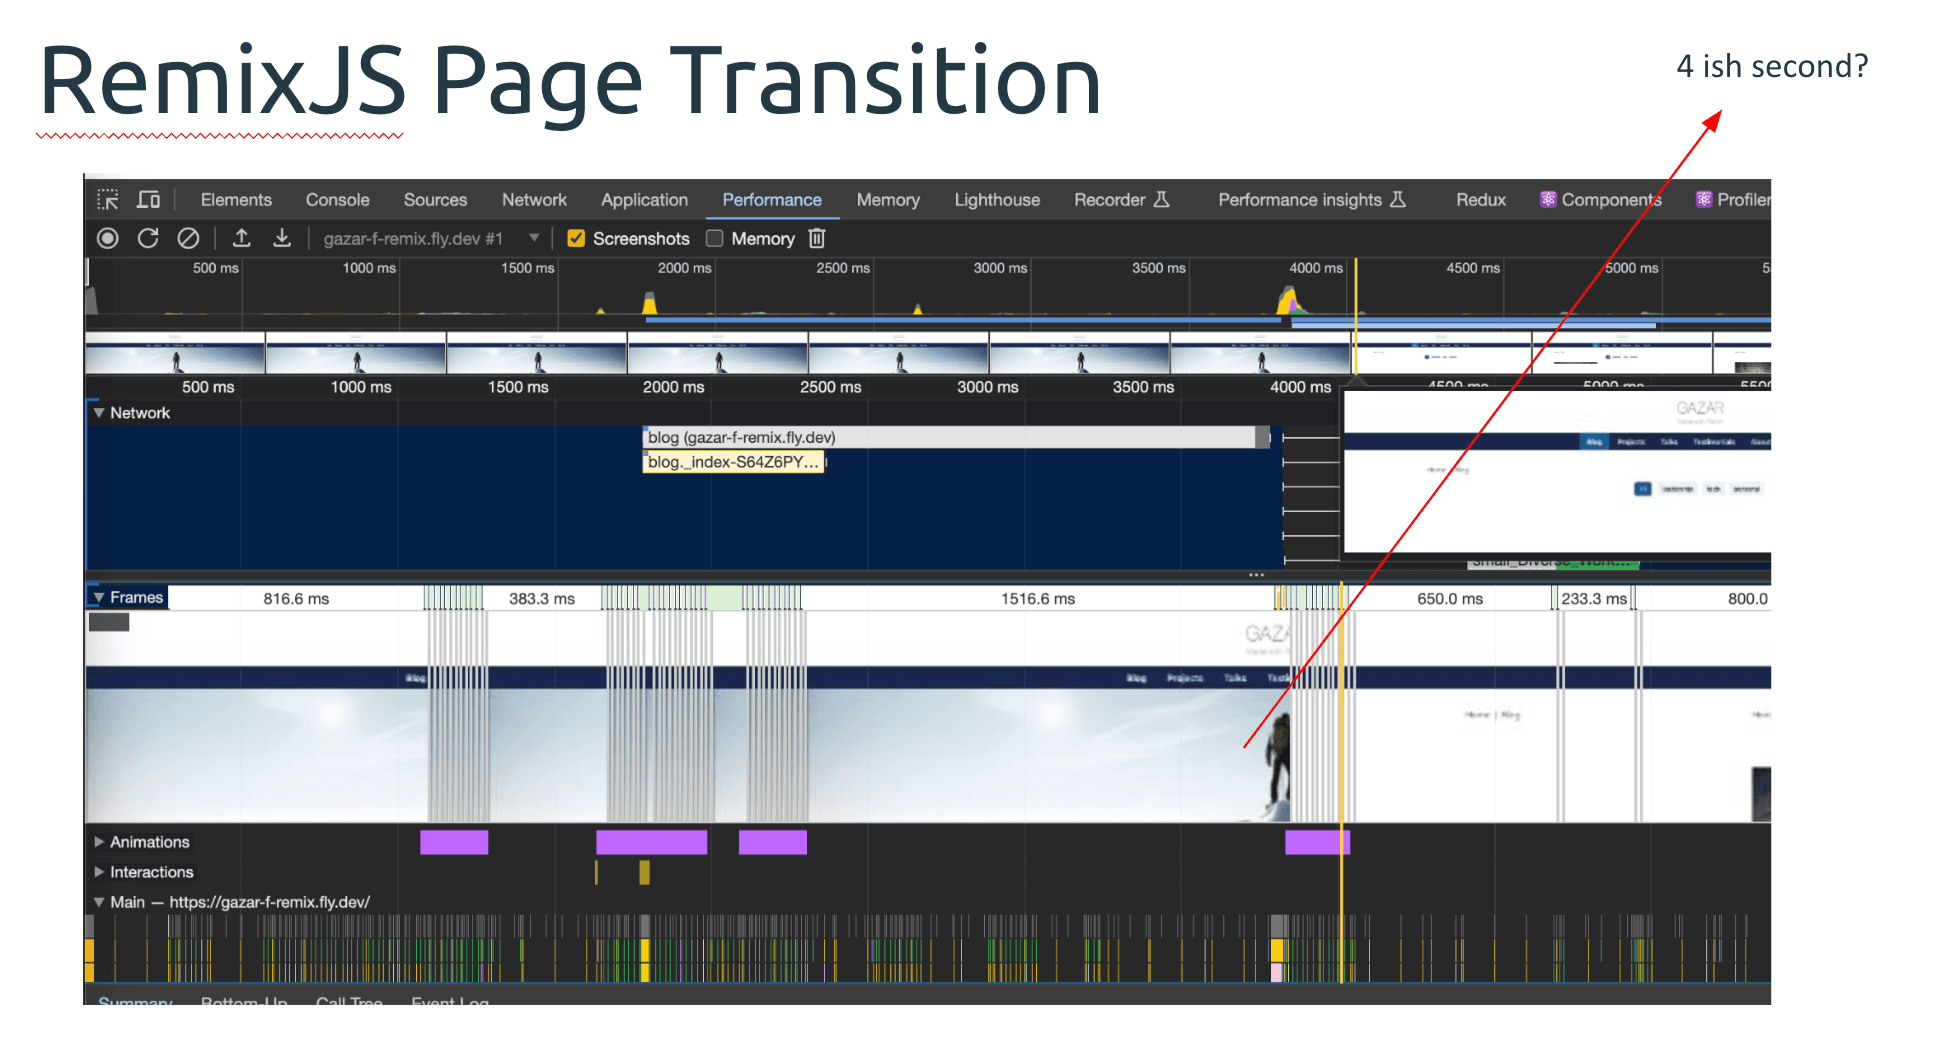The height and width of the screenshot is (1050, 1934).
Task: Open the Memory tab
Action: 888,200
